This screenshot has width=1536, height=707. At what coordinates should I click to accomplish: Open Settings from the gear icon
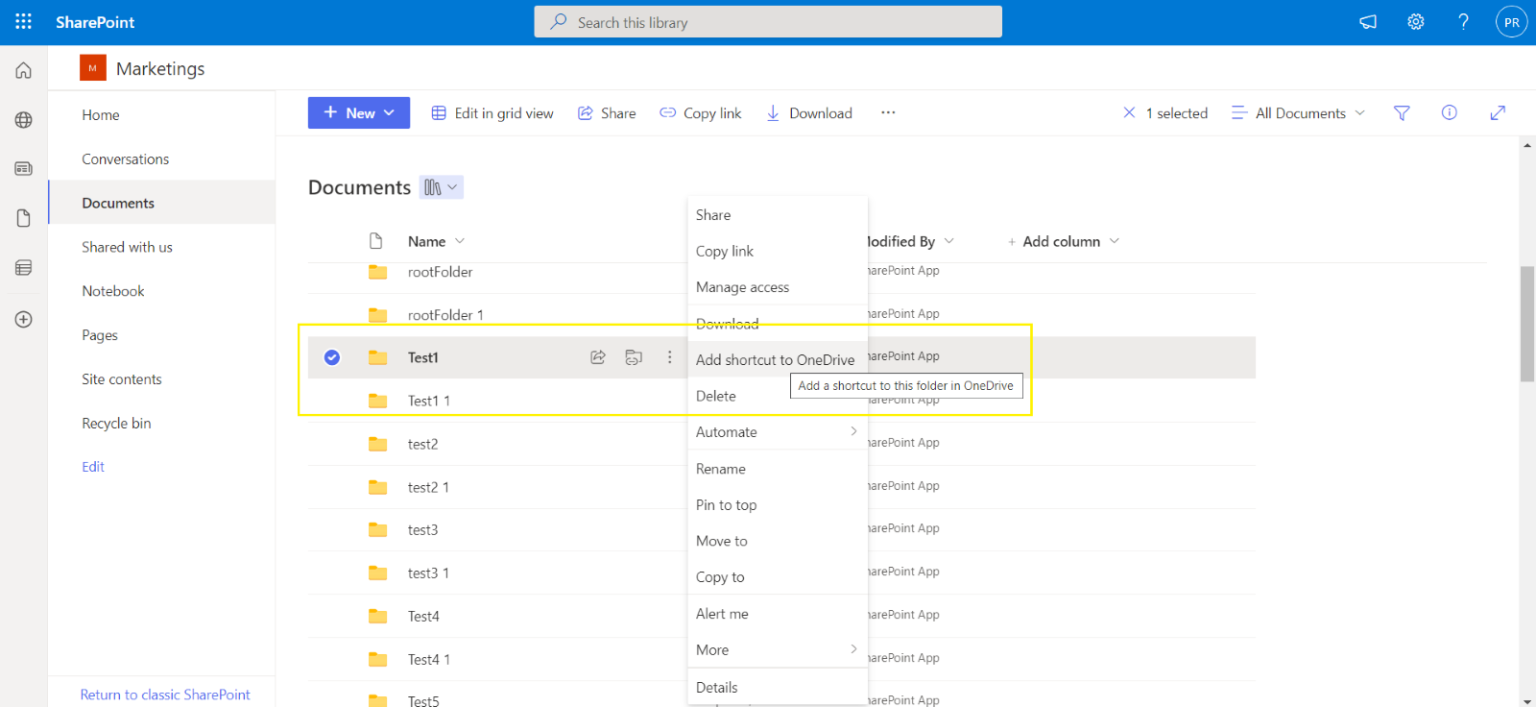pyautogui.click(x=1415, y=21)
